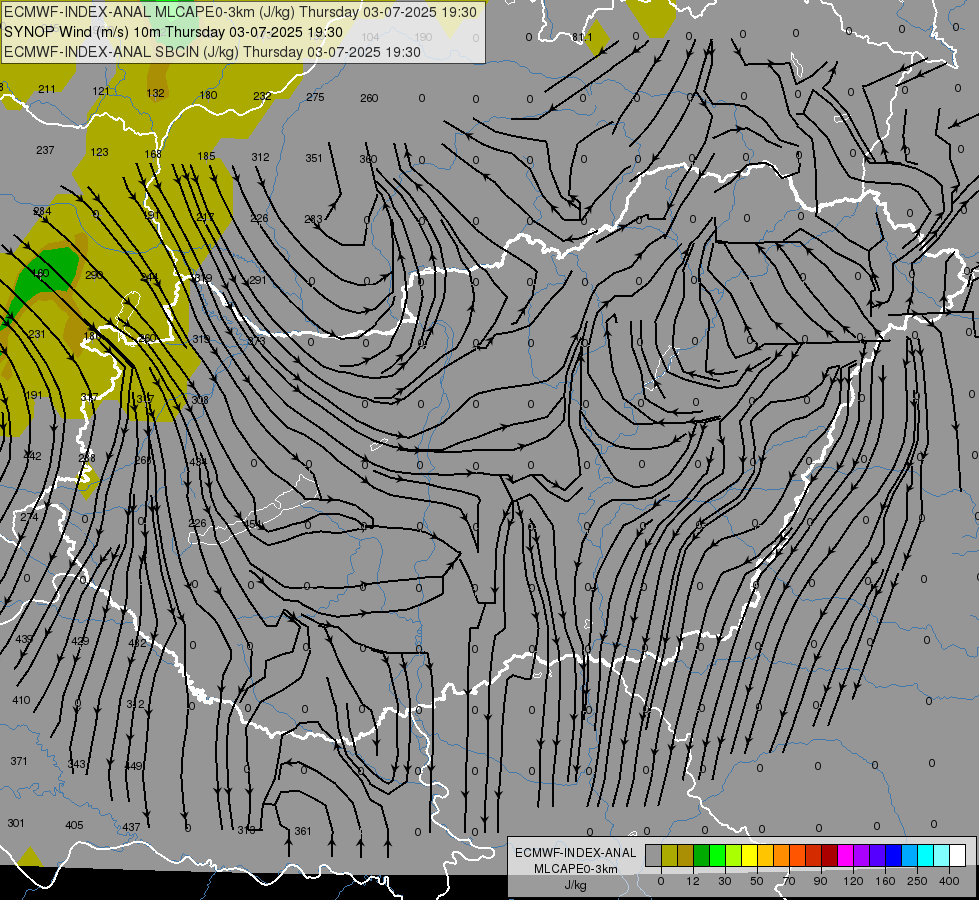The image size is (979, 900).
Task: Click the map value 132 in the olive area
Action: click(155, 93)
